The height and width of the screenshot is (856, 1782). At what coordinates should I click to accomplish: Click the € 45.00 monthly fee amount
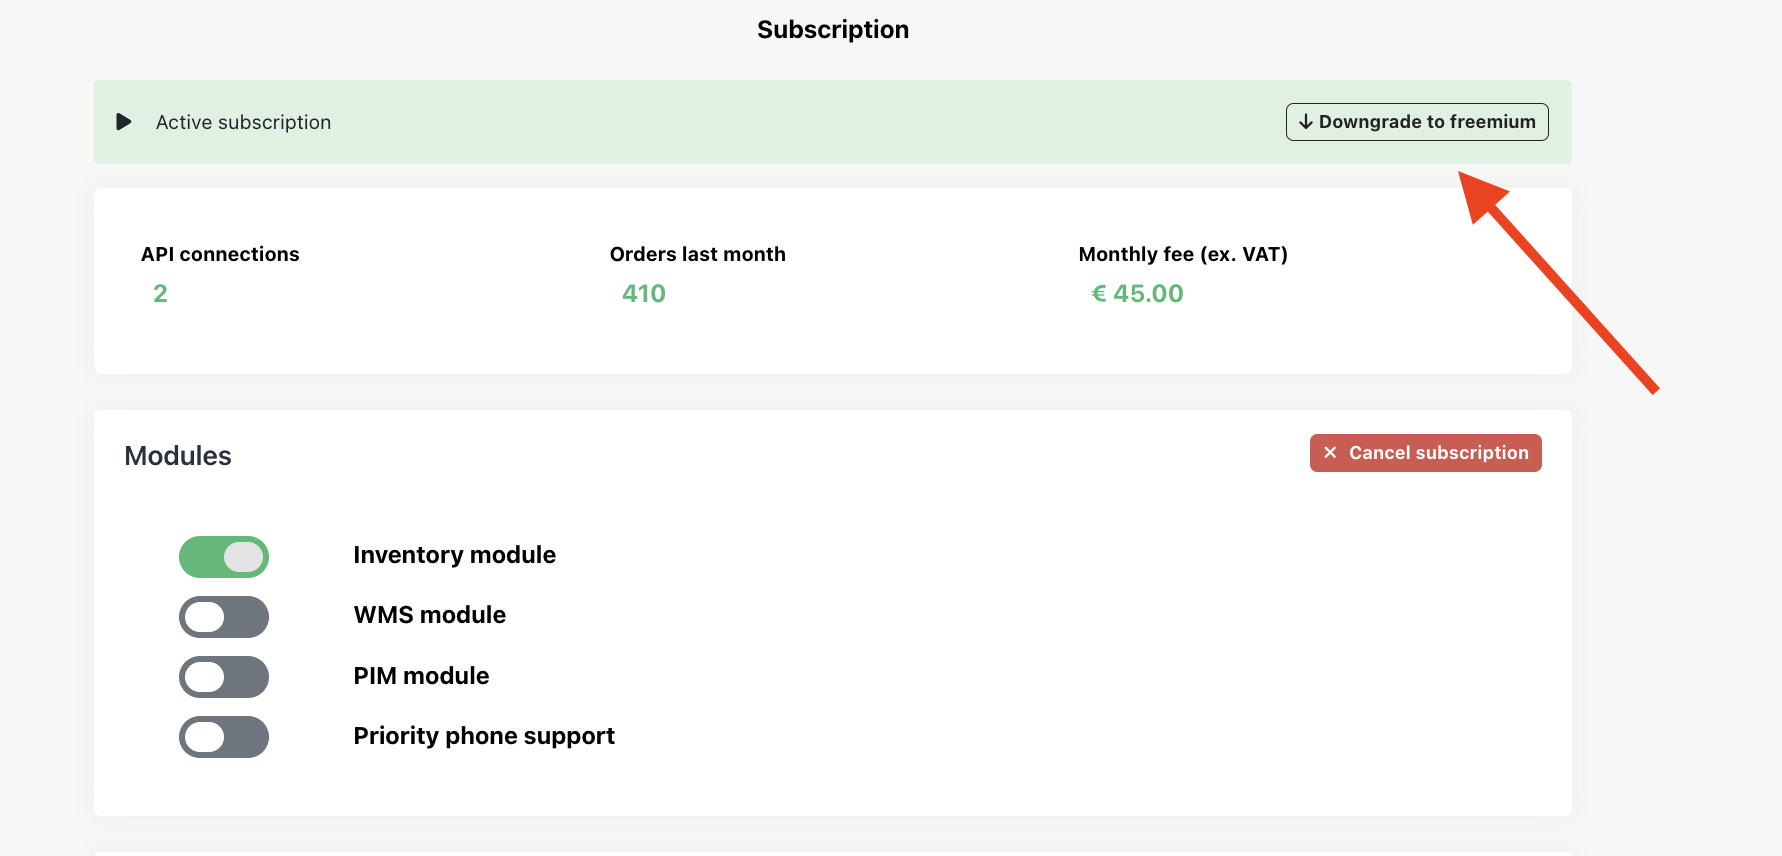click(1138, 294)
